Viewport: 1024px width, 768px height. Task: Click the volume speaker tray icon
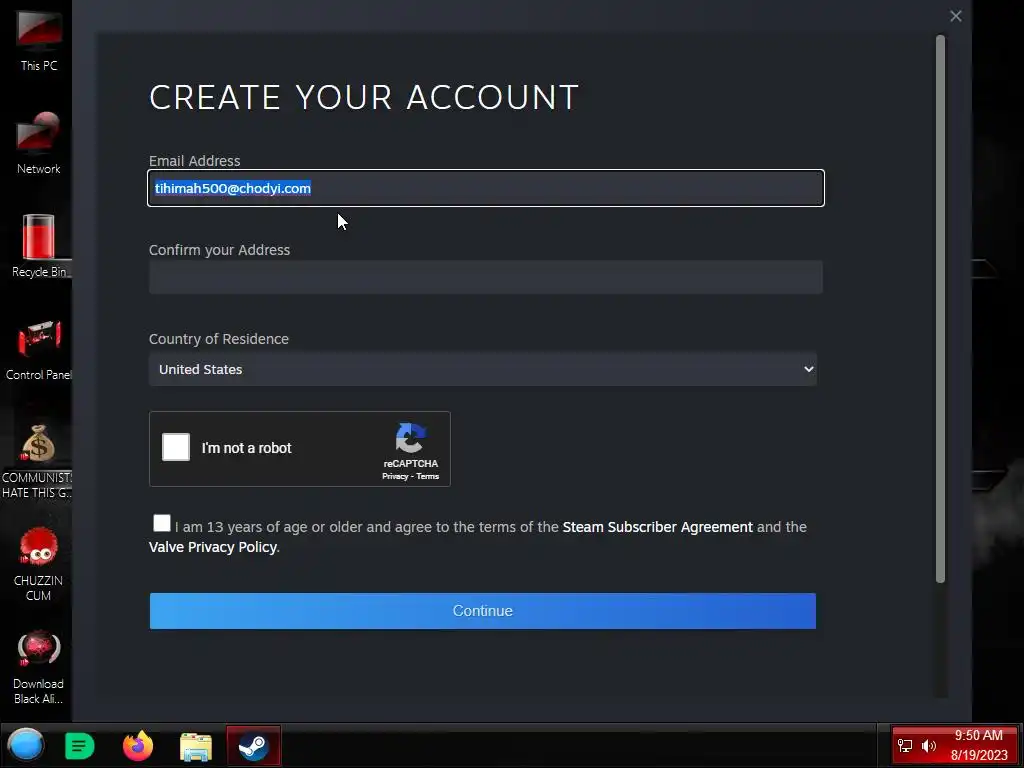[928, 746]
